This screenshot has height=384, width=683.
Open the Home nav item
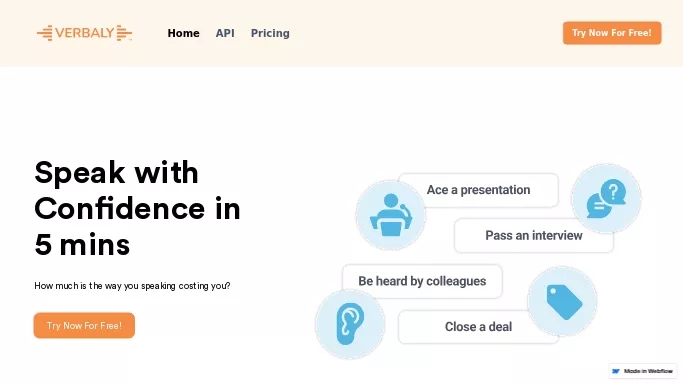coord(183,33)
